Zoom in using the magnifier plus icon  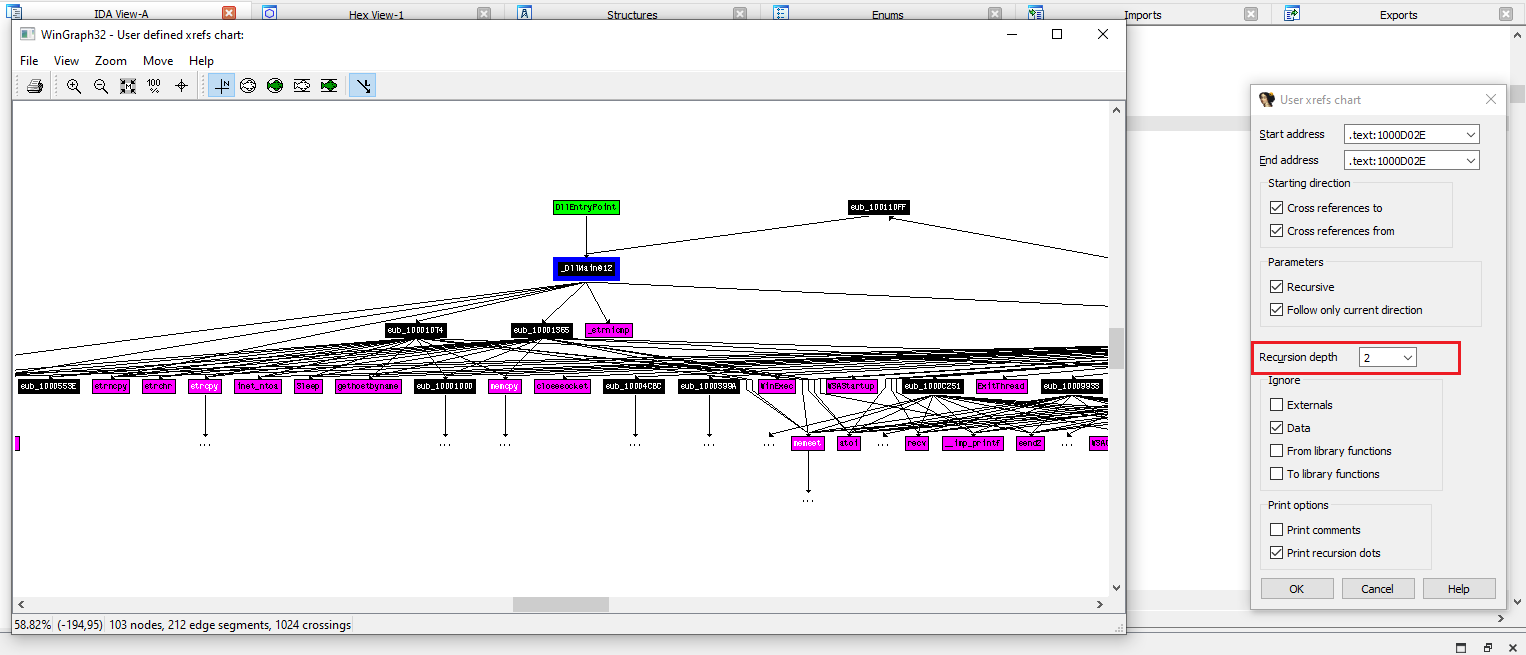[x=74, y=86]
